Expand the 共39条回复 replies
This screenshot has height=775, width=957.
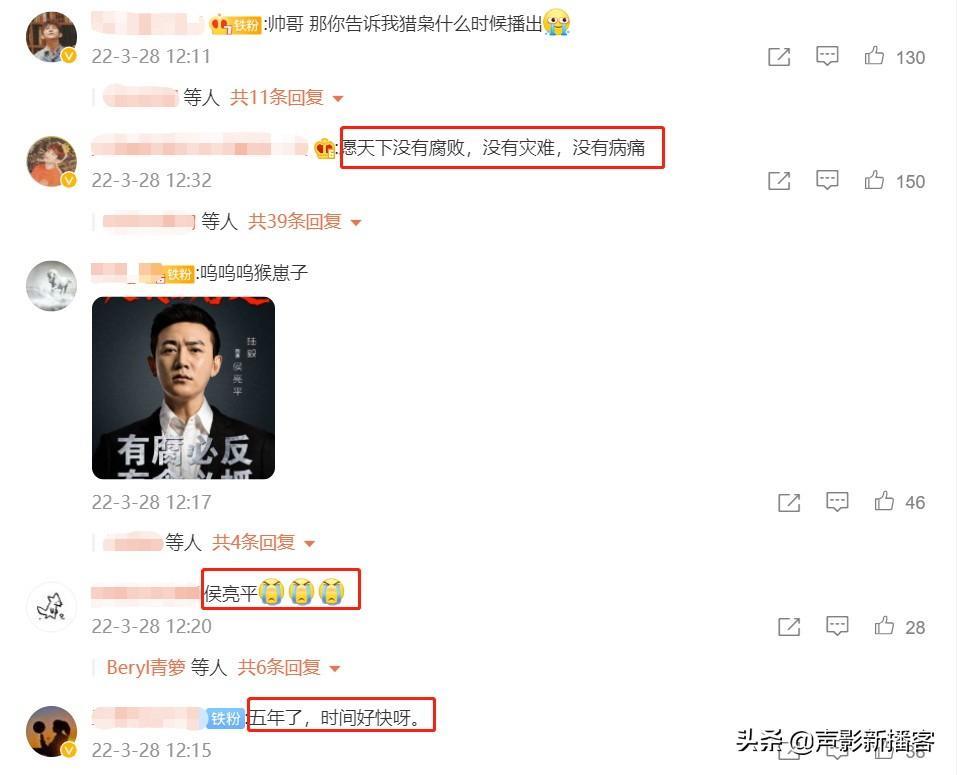tap(304, 222)
